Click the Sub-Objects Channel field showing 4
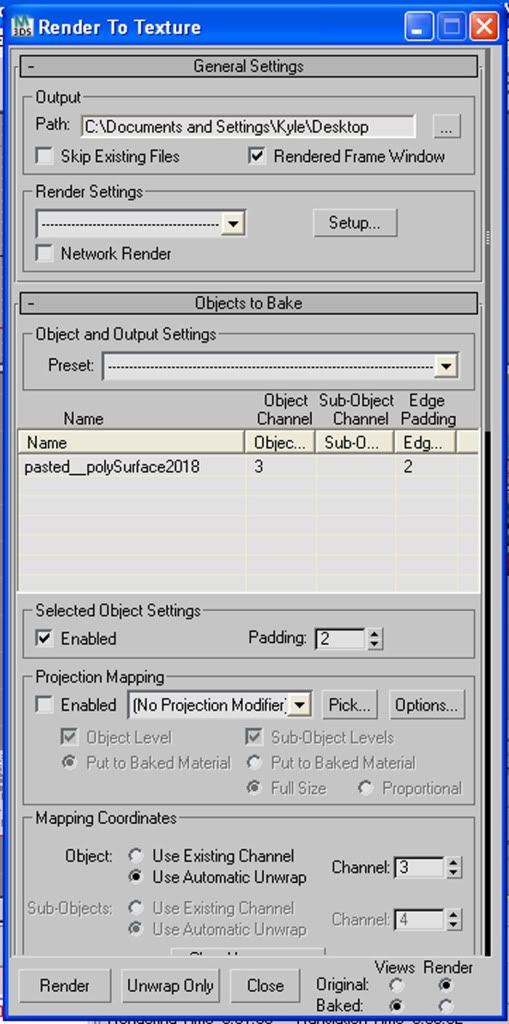 click(x=419, y=920)
